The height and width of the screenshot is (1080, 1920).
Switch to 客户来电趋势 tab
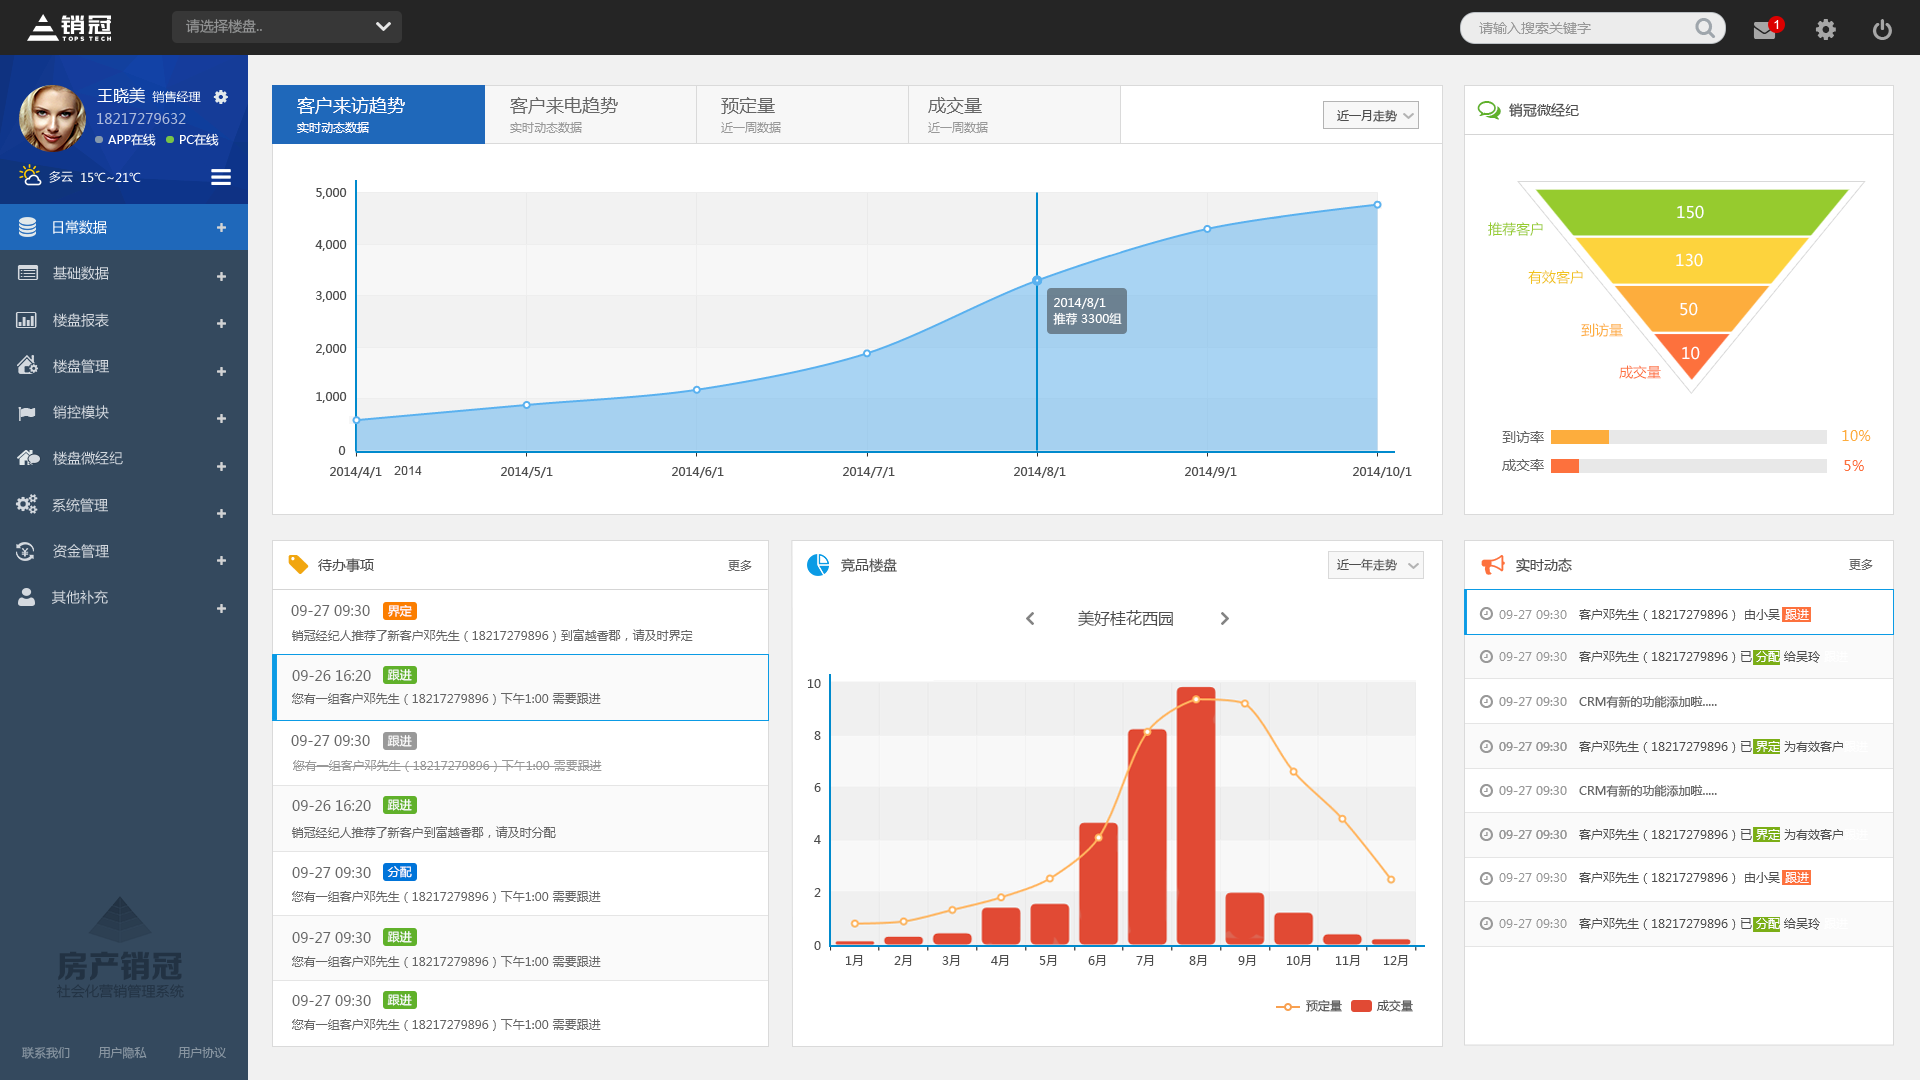591,114
